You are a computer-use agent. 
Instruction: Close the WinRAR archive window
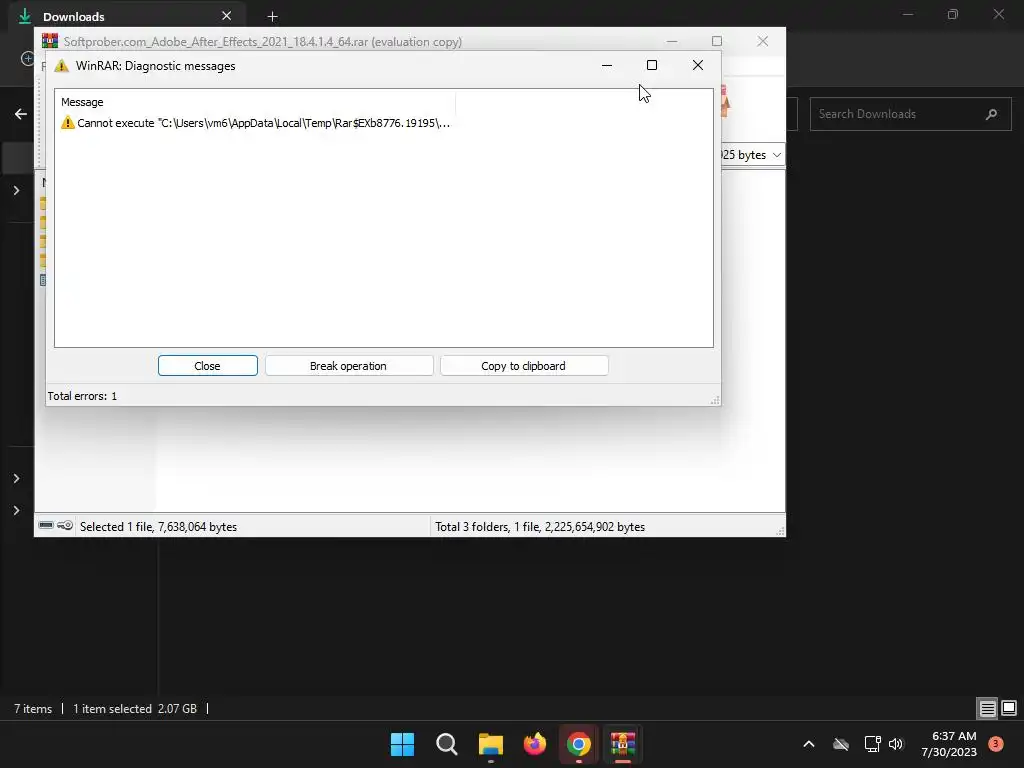click(762, 41)
